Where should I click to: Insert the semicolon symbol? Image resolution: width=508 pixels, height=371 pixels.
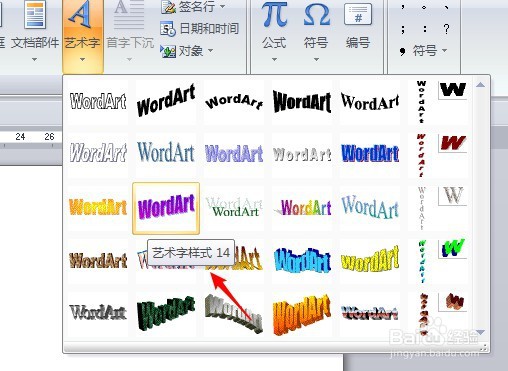coord(403,29)
